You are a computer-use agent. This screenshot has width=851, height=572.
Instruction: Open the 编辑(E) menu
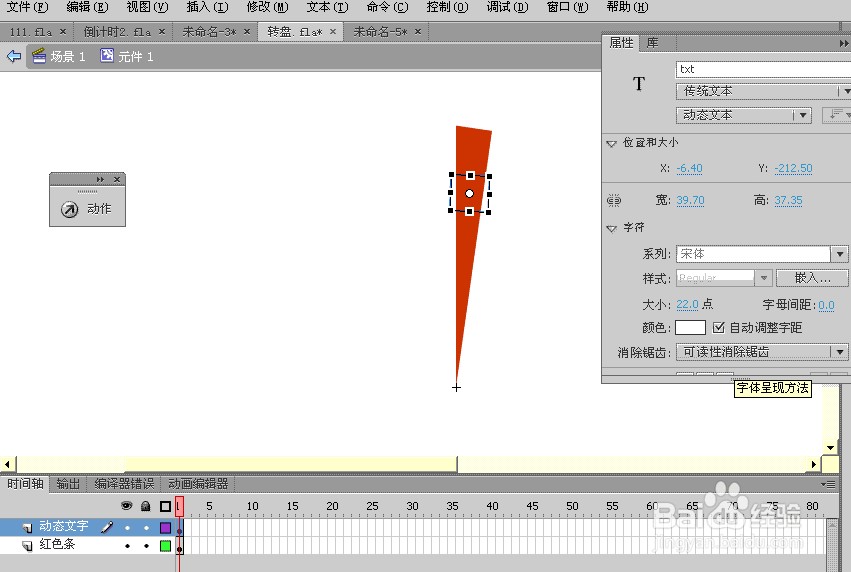tap(87, 8)
